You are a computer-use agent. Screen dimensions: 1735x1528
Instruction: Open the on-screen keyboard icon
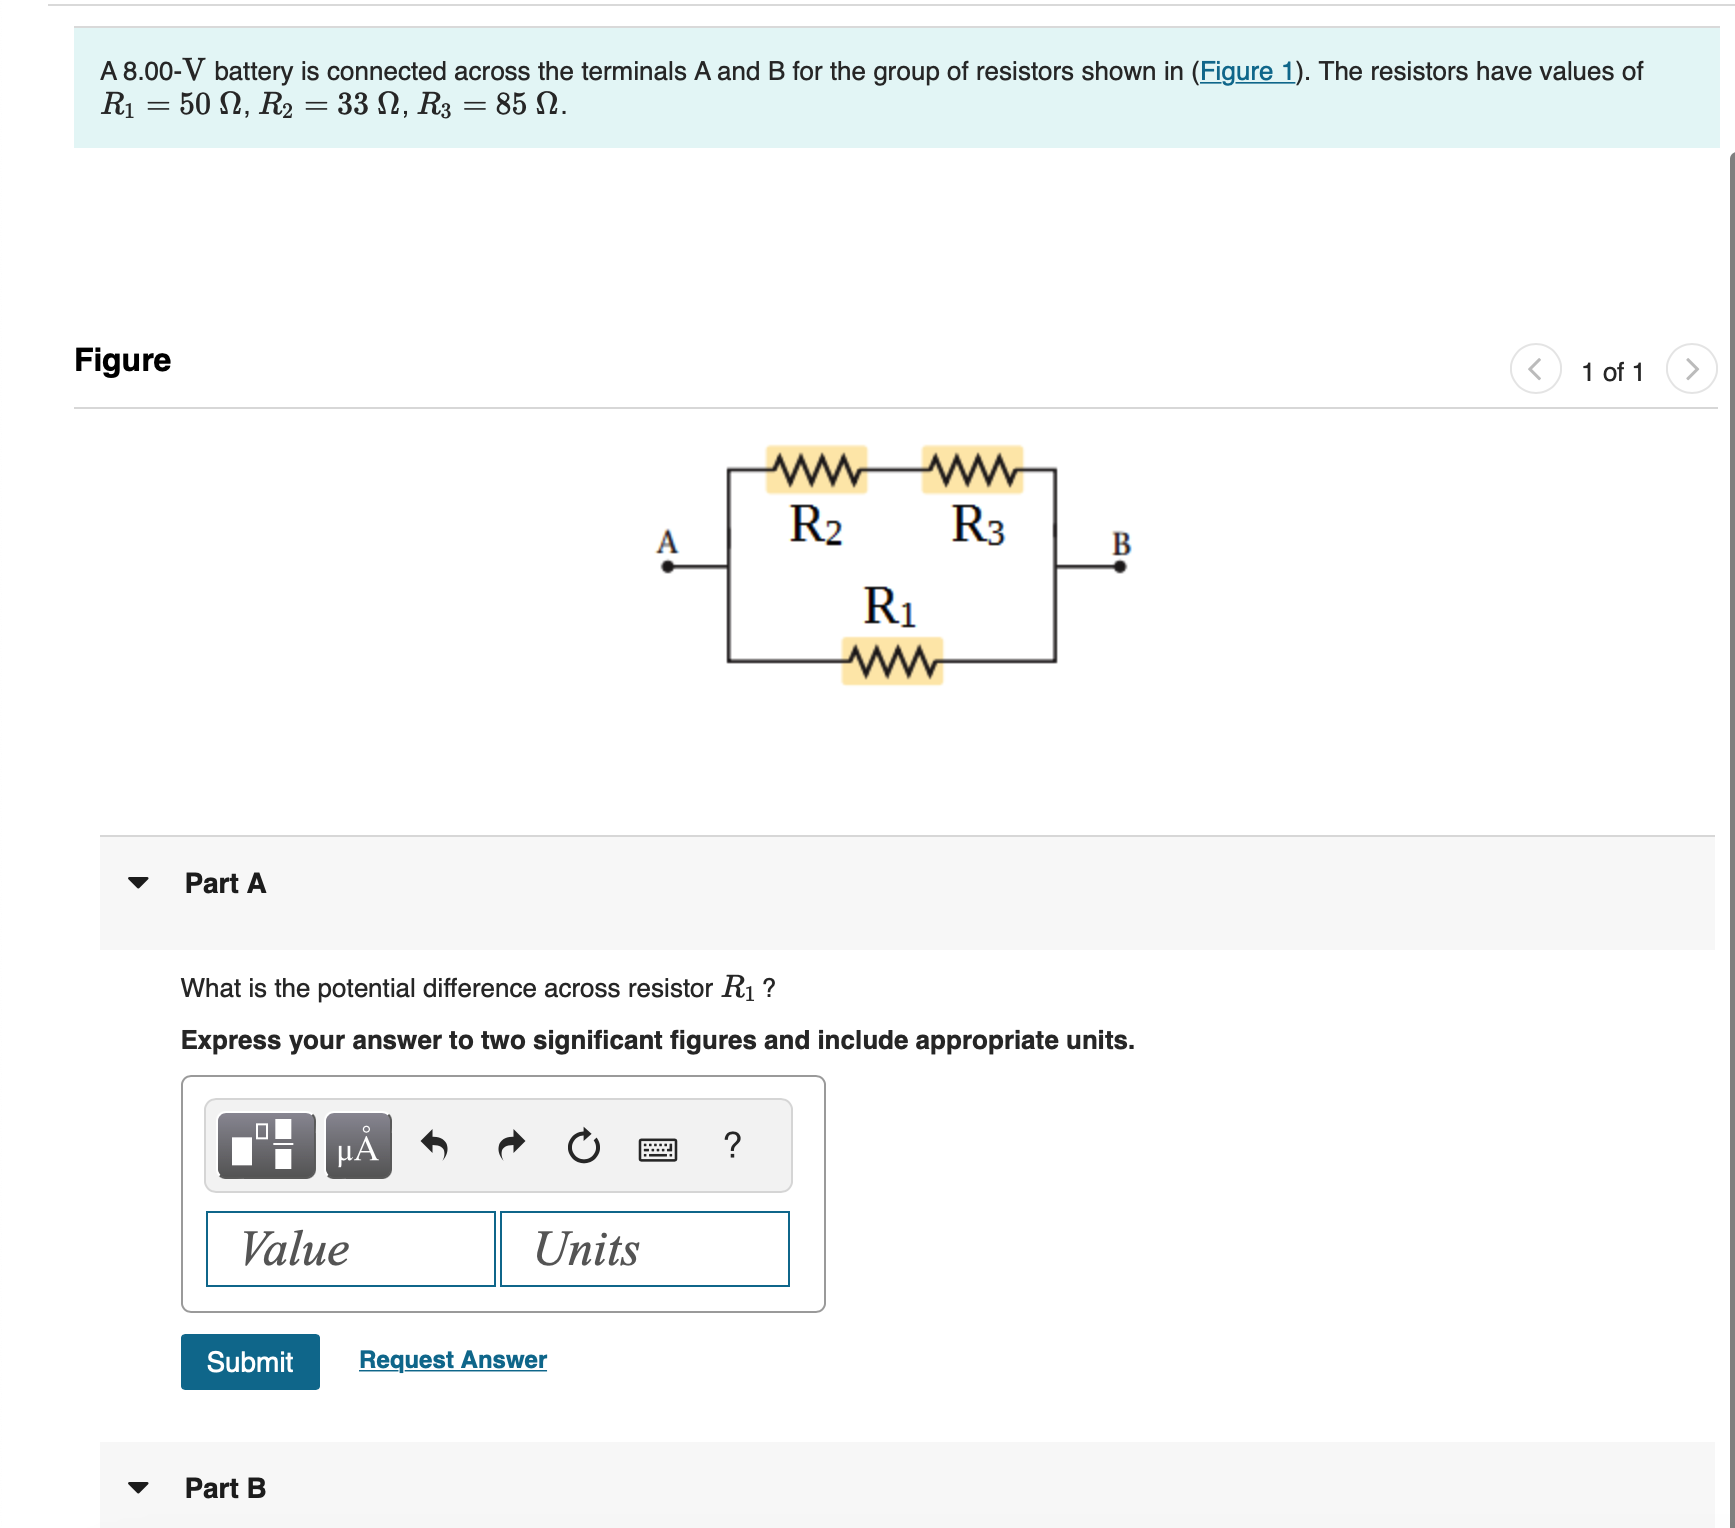(658, 1148)
